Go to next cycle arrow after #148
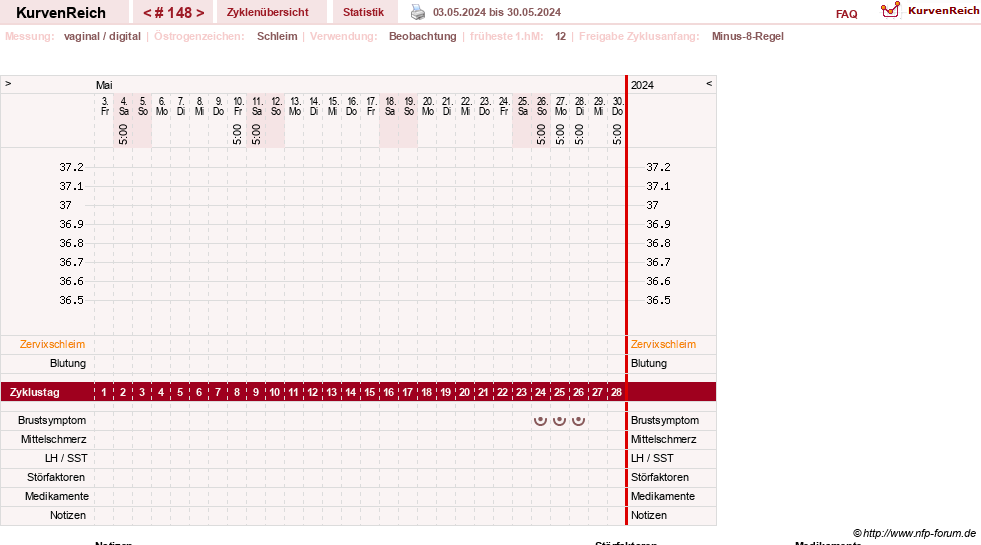The width and height of the screenshot is (981, 545). pyautogui.click(x=200, y=13)
